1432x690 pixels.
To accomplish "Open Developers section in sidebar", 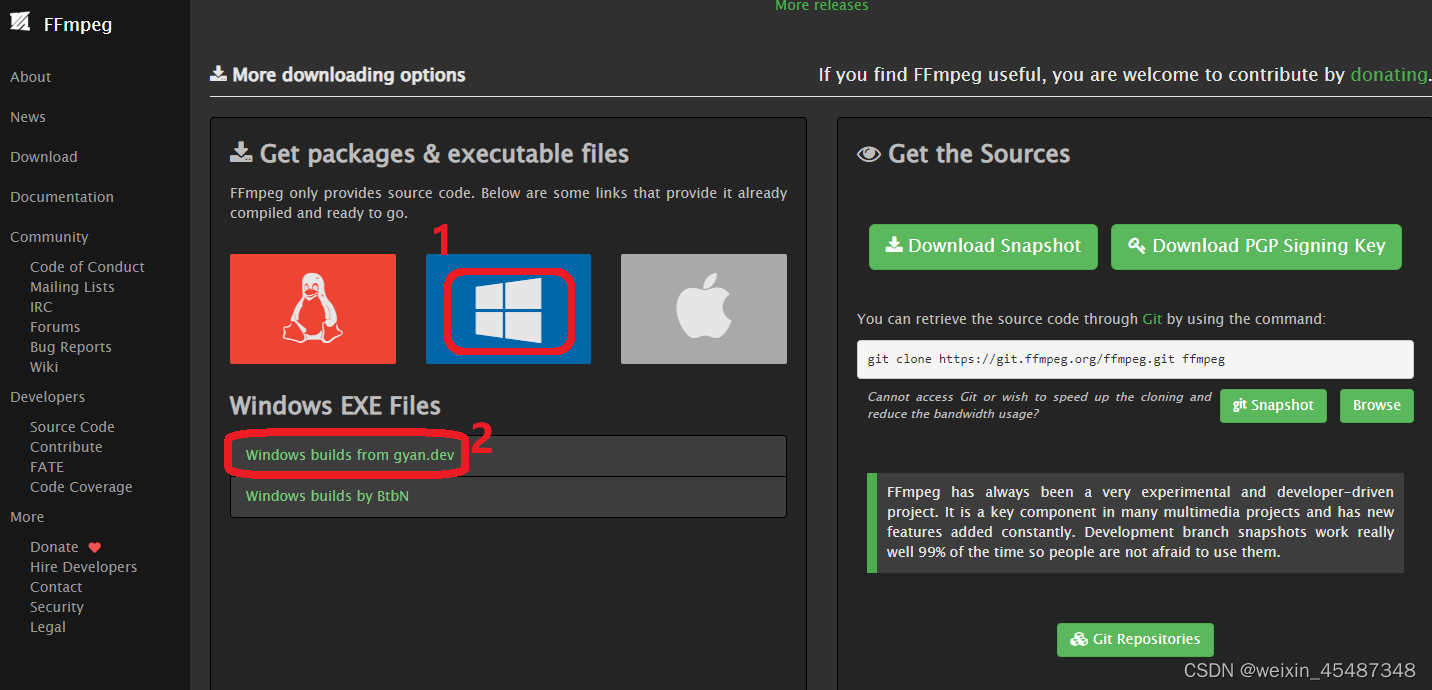I will click(47, 397).
